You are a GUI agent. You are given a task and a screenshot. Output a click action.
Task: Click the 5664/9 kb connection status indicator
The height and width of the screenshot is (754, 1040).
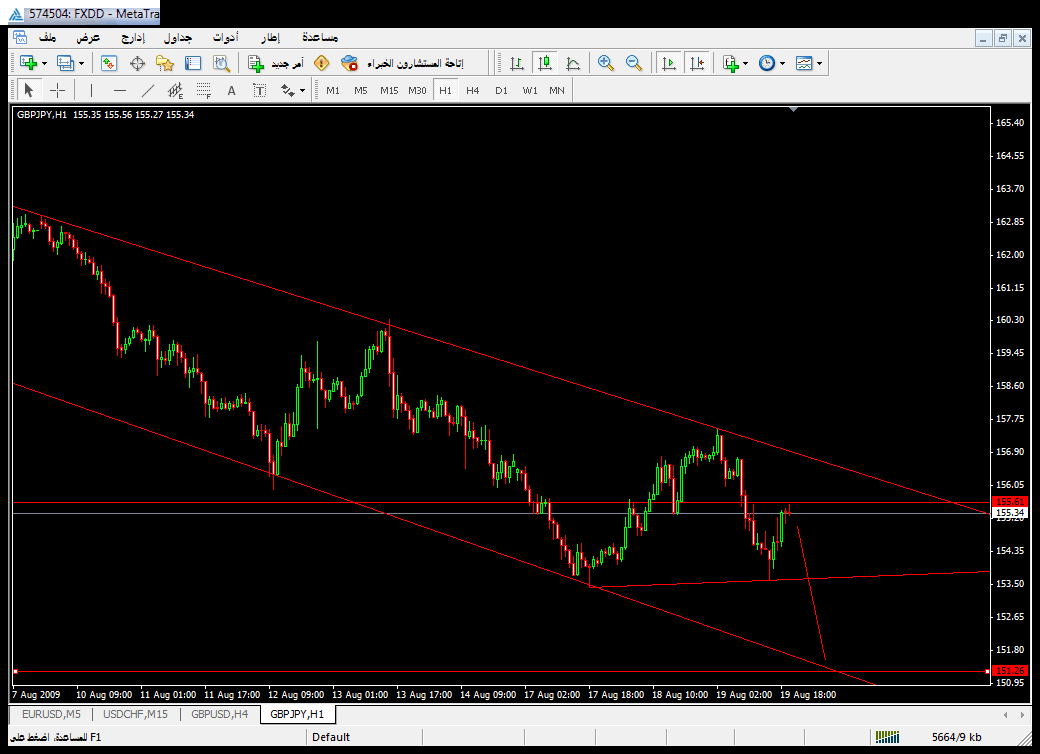pos(955,737)
